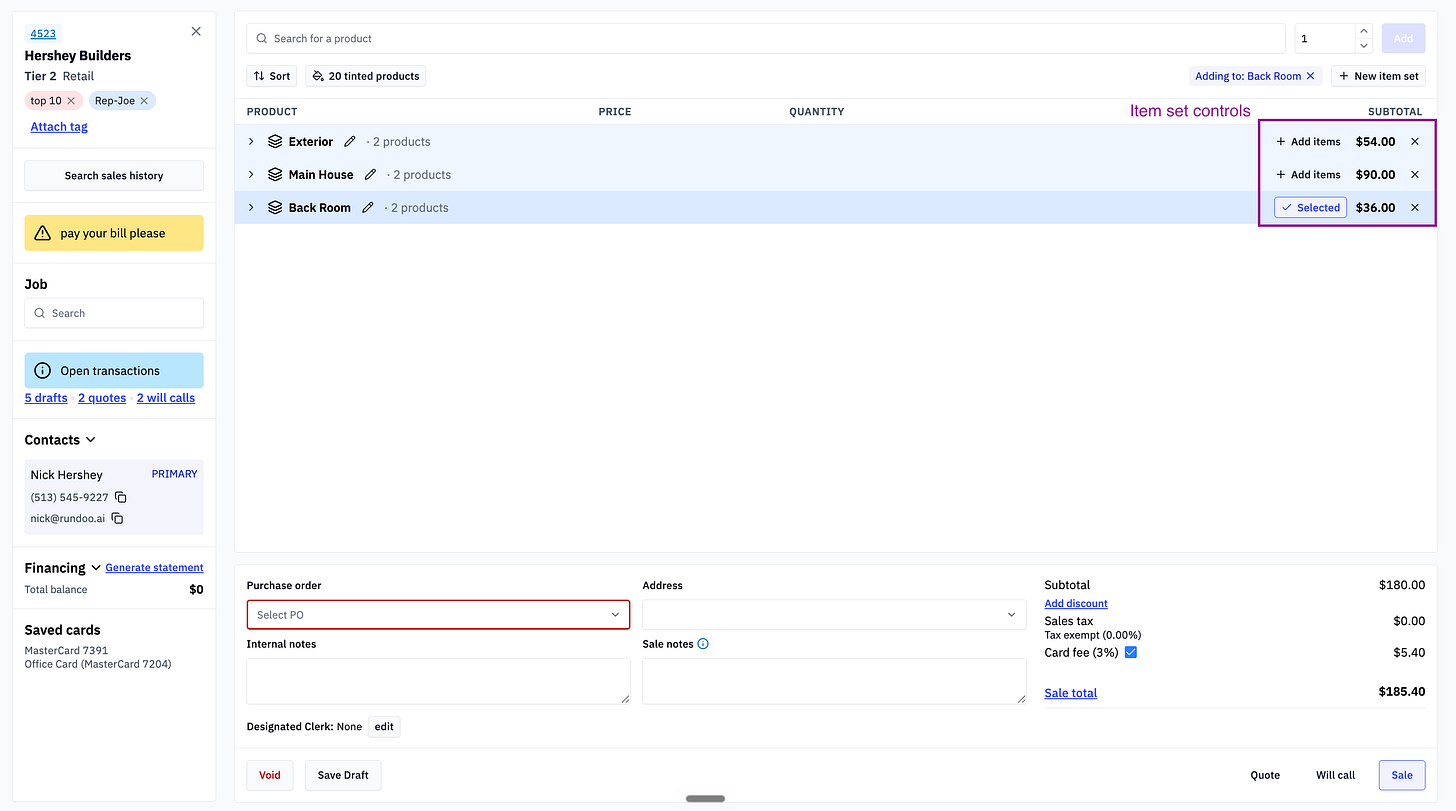Screen dimensions: 1456x811
Task: Click the Sale notes text area
Action: pos(834,681)
